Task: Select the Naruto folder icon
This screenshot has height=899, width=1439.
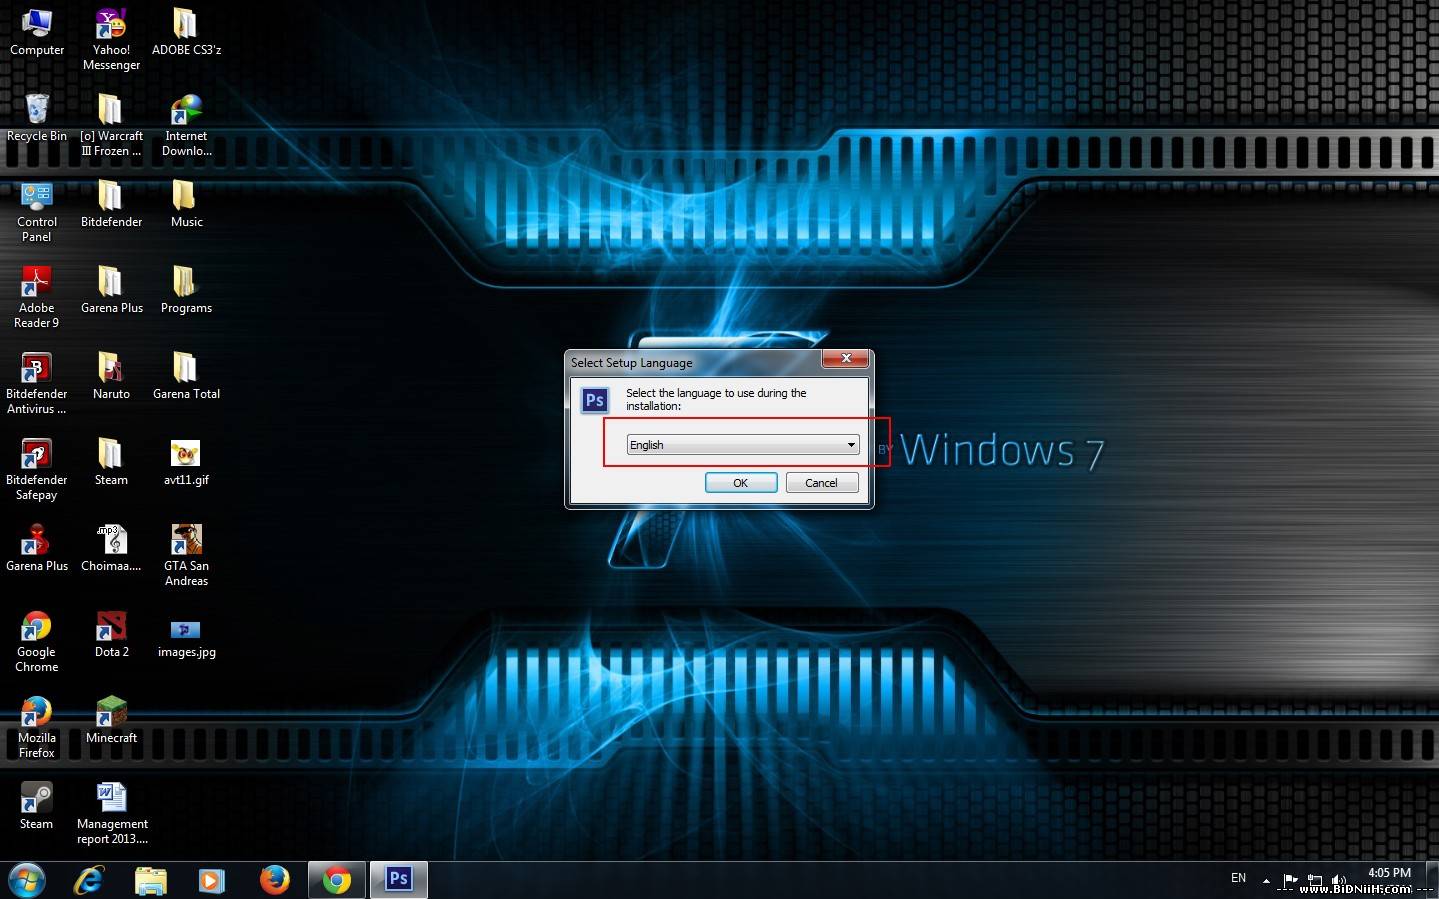Action: pyautogui.click(x=111, y=376)
